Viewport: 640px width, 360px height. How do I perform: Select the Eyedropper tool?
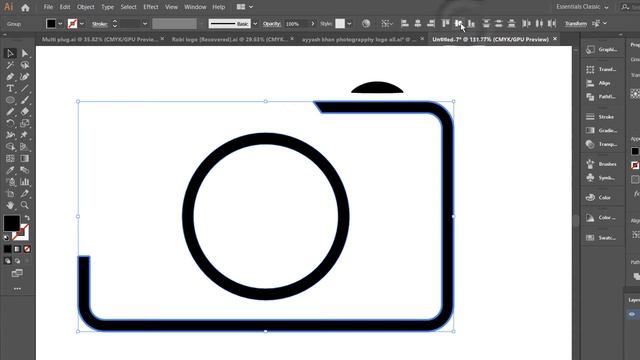10,170
